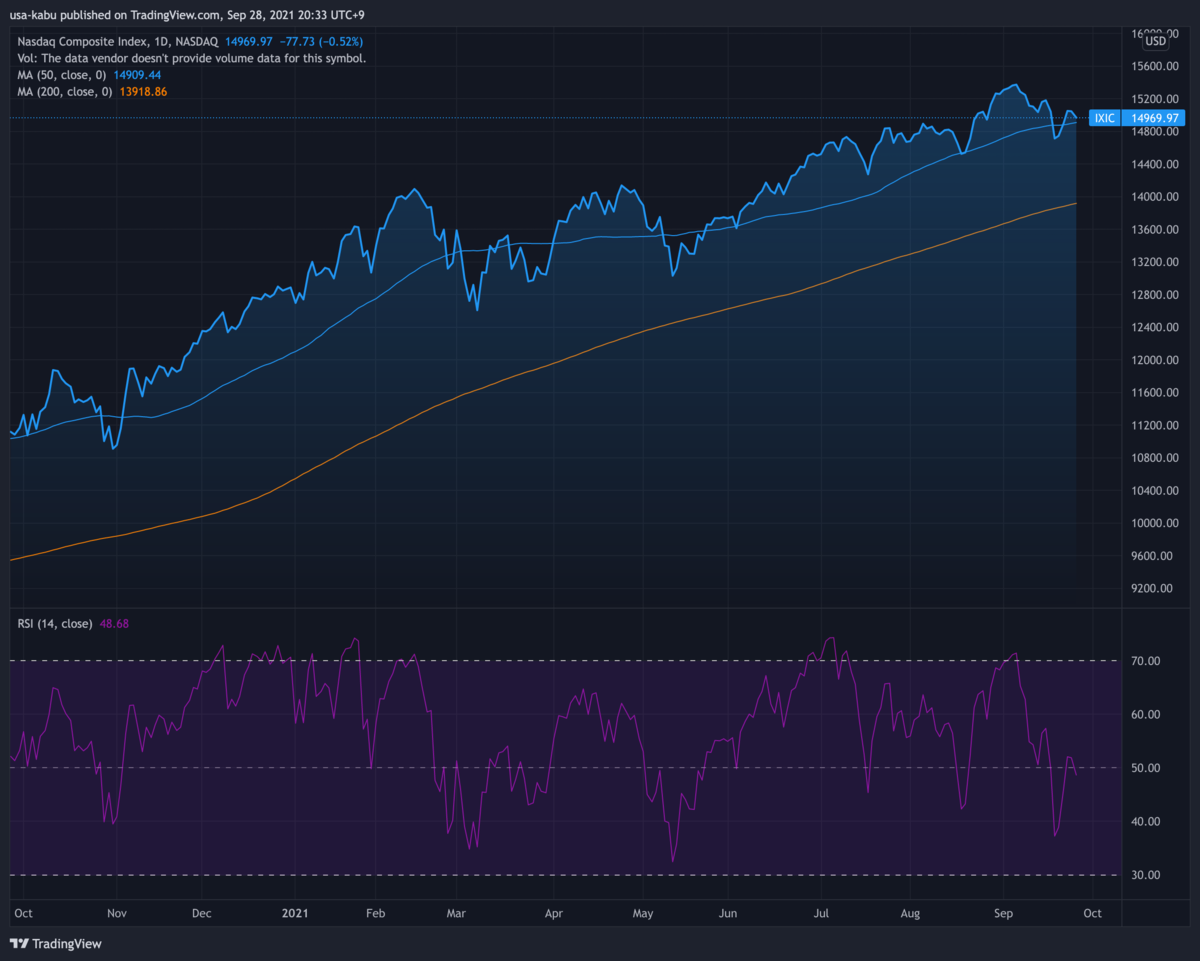Select the USD currency label
Image resolution: width=1200 pixels, height=961 pixels.
point(1156,41)
